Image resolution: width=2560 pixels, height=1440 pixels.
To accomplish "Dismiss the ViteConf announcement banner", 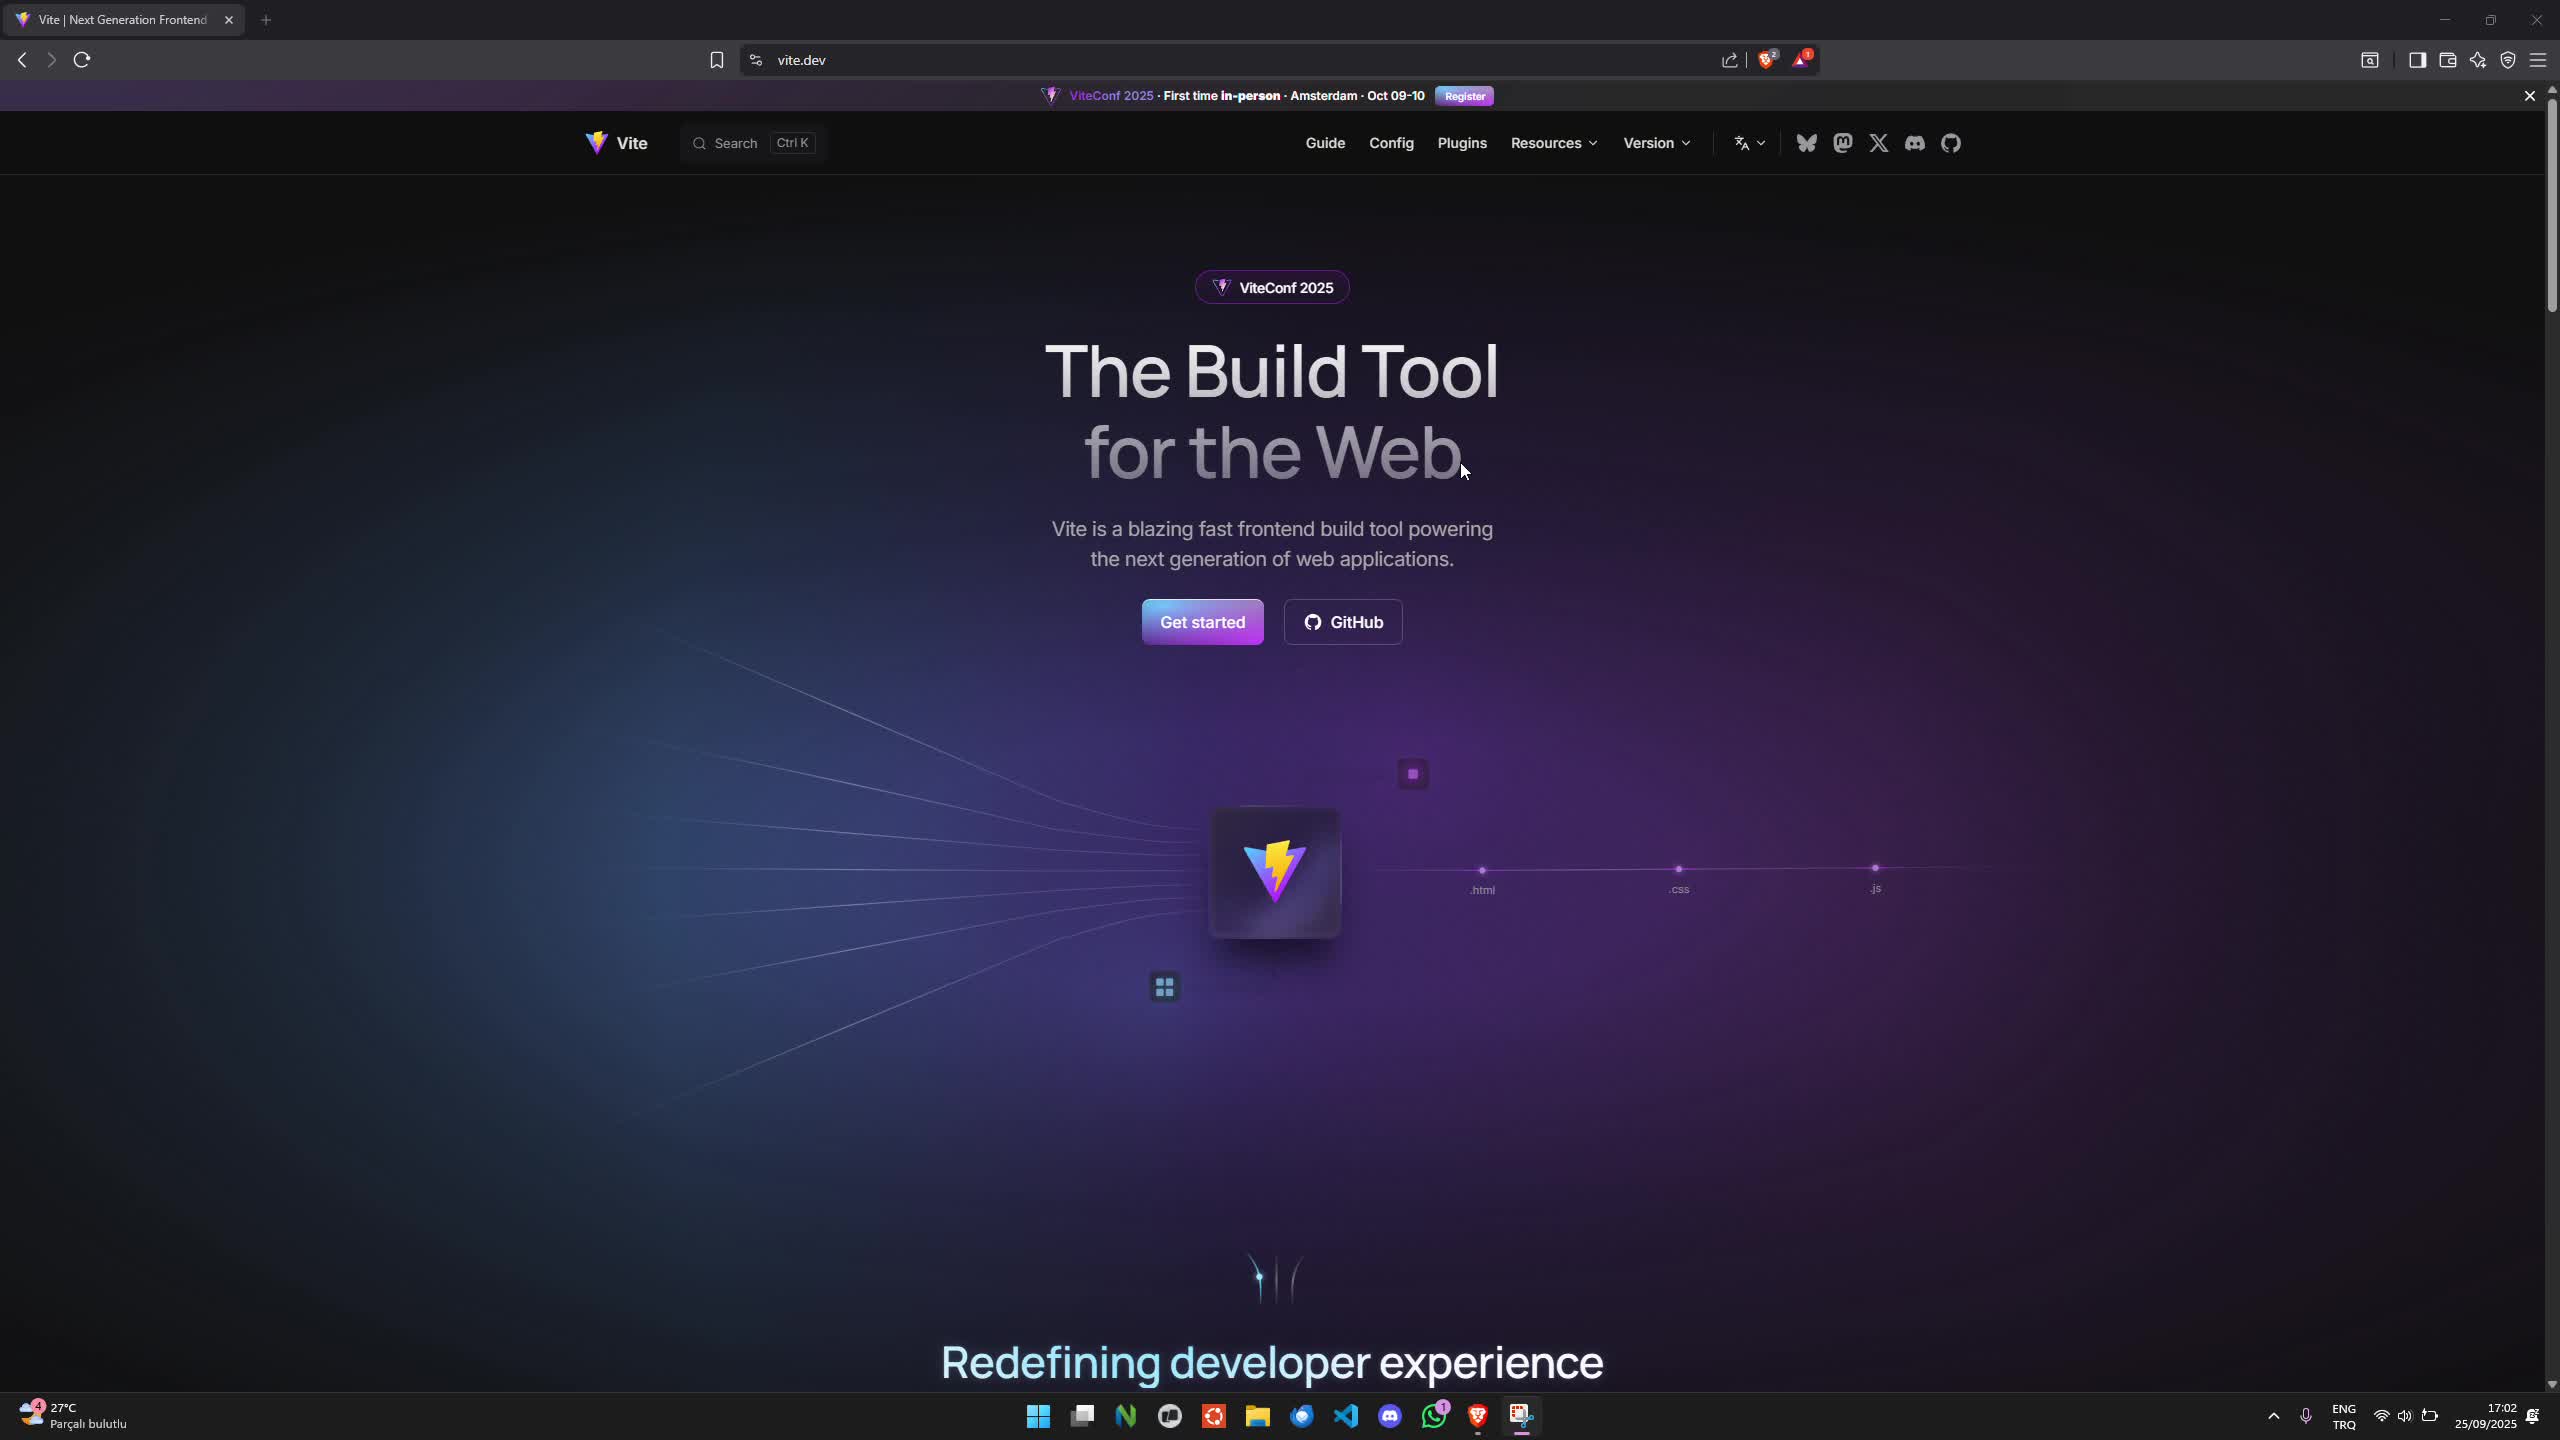I will [x=2530, y=96].
